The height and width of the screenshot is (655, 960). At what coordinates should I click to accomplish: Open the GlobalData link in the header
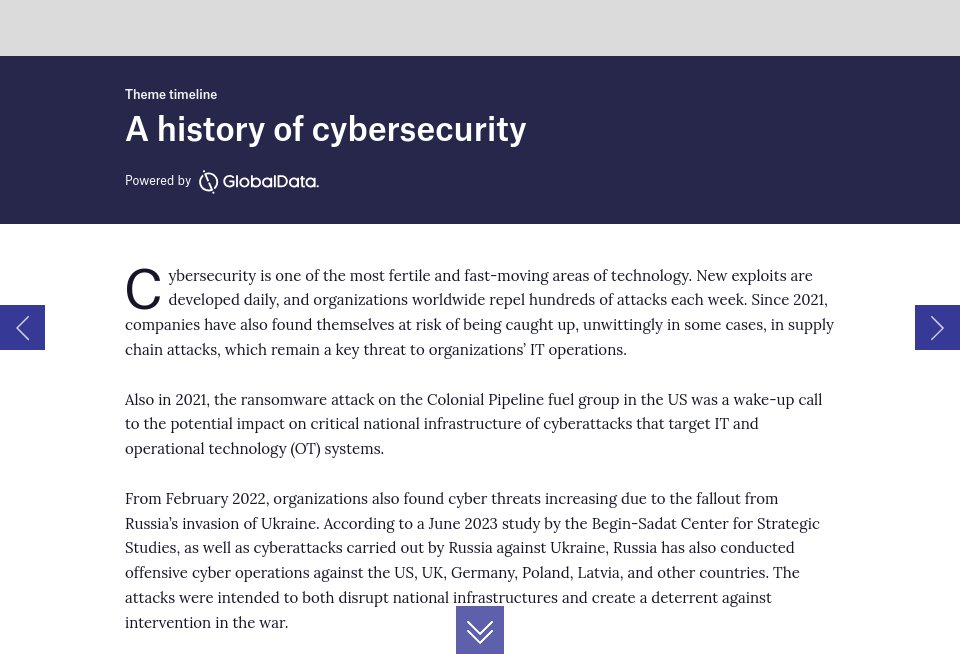coord(258,181)
